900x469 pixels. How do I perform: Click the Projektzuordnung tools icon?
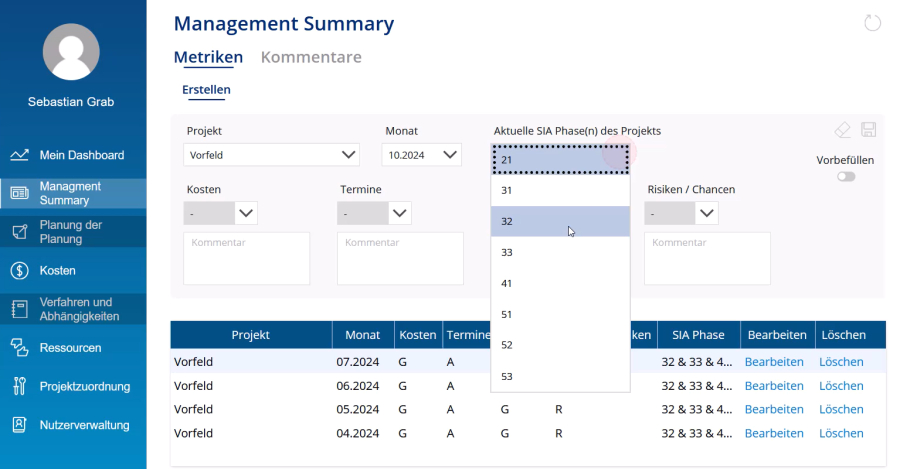click(x=19, y=386)
